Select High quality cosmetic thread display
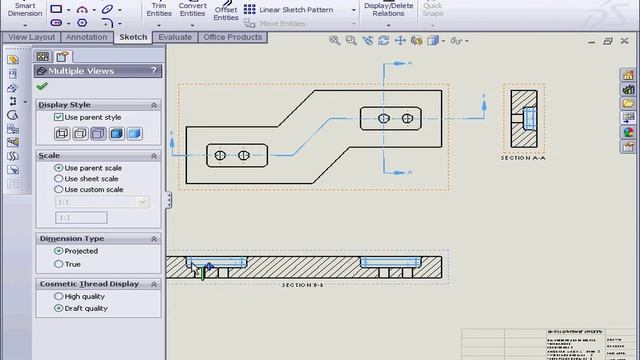The width and height of the screenshot is (640, 360). pyautogui.click(x=58, y=296)
